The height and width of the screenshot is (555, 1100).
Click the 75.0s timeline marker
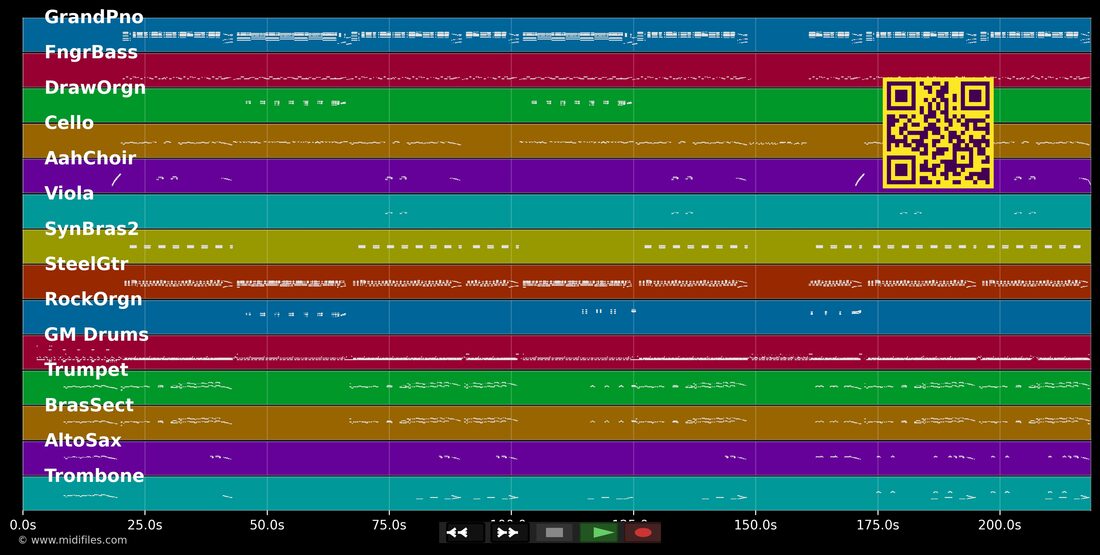(x=389, y=524)
